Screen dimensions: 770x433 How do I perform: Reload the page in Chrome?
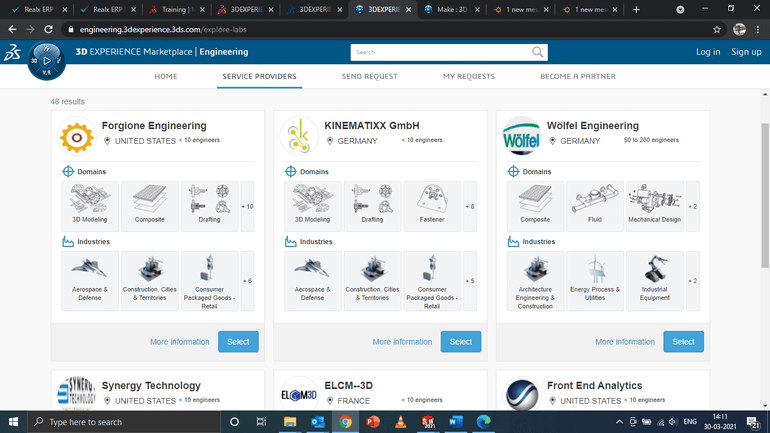pyautogui.click(x=48, y=29)
